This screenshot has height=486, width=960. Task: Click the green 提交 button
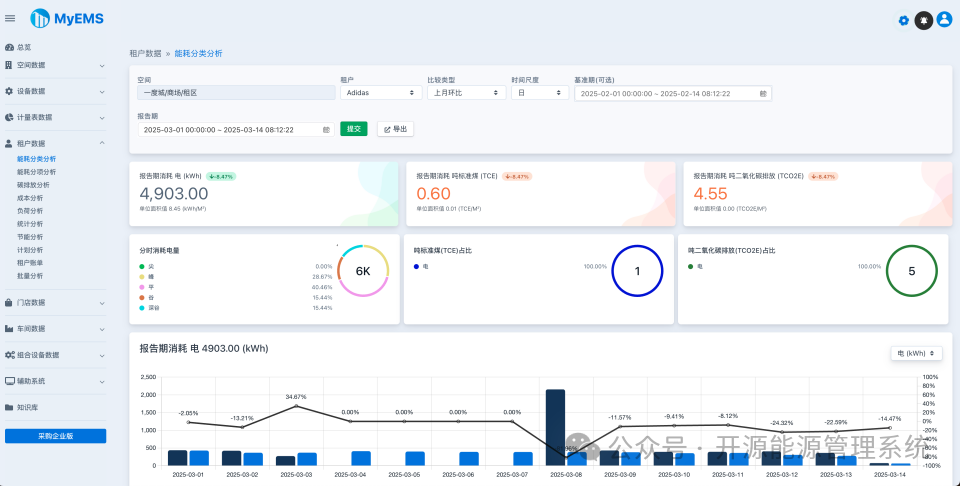coord(354,129)
